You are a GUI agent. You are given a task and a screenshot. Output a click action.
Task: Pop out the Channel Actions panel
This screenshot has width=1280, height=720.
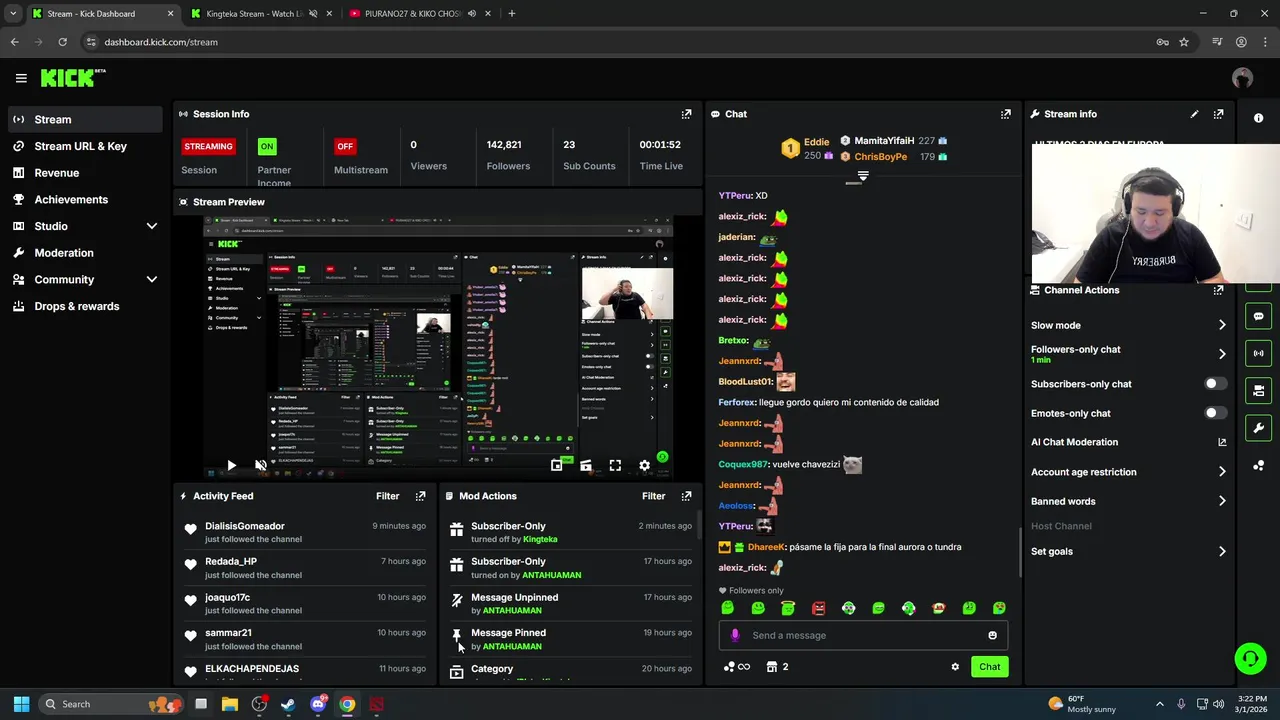click(1218, 290)
